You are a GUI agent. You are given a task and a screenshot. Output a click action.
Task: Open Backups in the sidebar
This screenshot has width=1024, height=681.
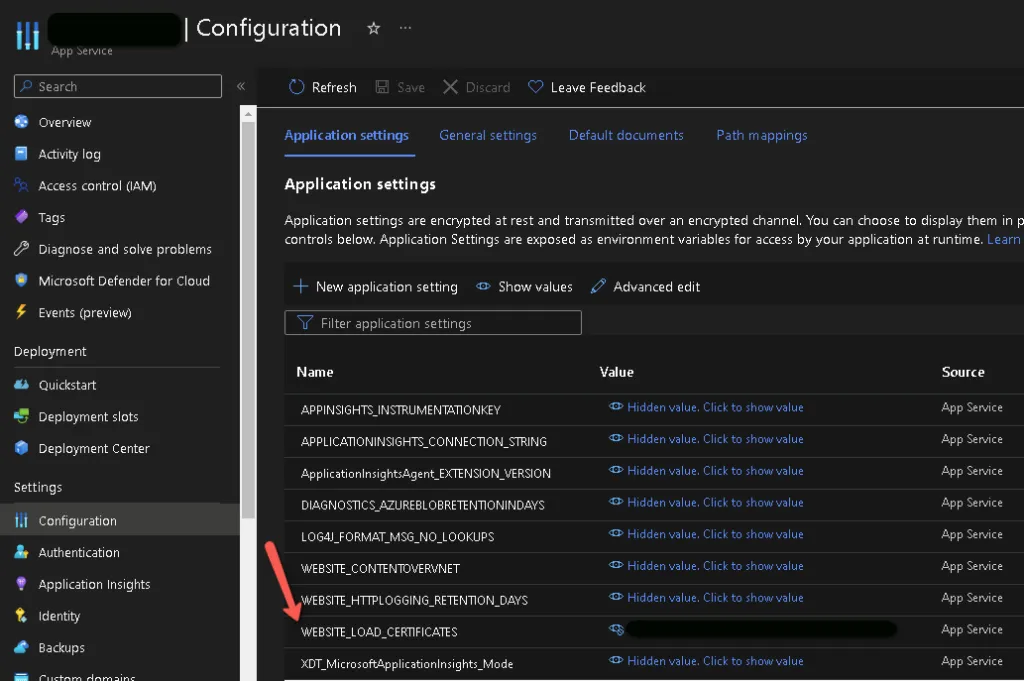[x=61, y=648]
